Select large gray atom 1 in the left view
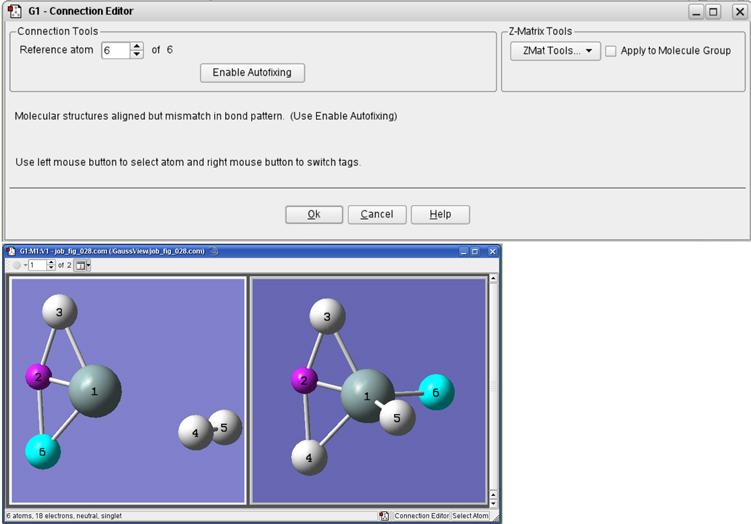Viewport: 751px width, 524px height. coord(95,391)
